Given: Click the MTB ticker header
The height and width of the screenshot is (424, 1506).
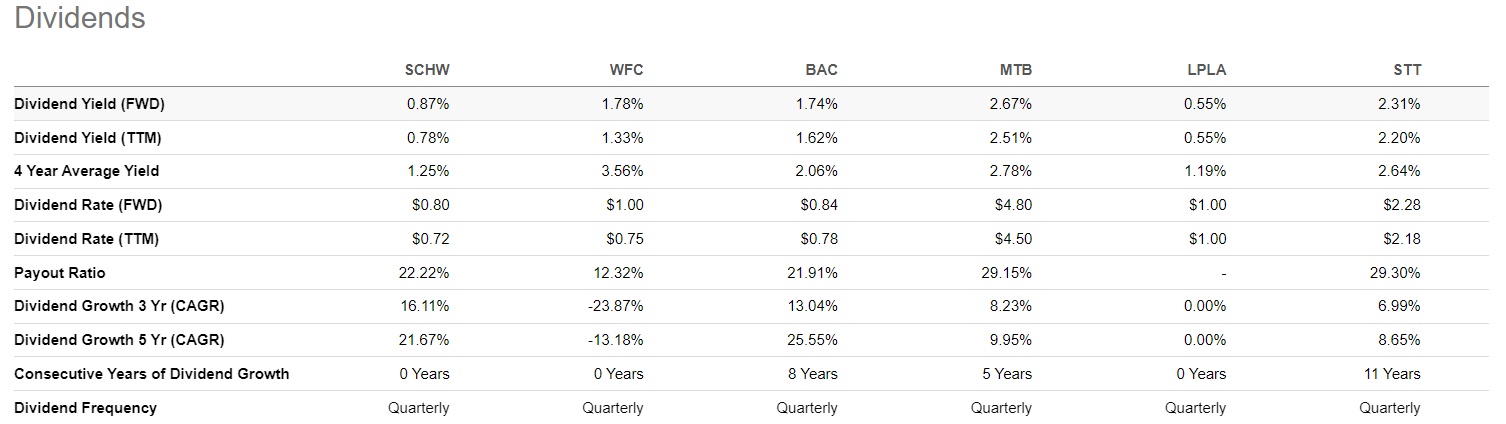Looking at the screenshot, I should 1015,70.
